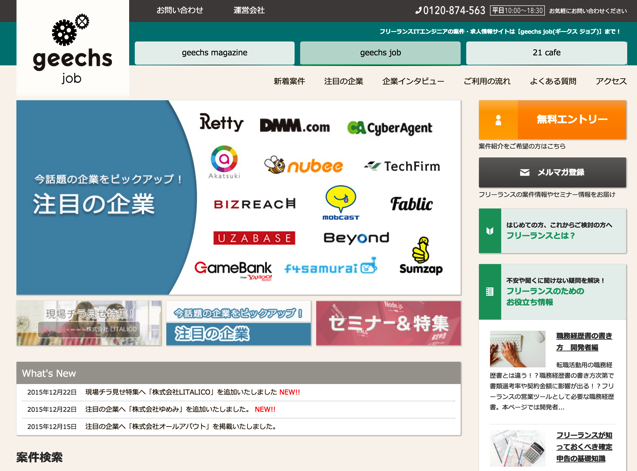Open フリーランスが知っておくべき確定申告 article link
Viewport: 637px width, 471px height.
[x=584, y=447]
